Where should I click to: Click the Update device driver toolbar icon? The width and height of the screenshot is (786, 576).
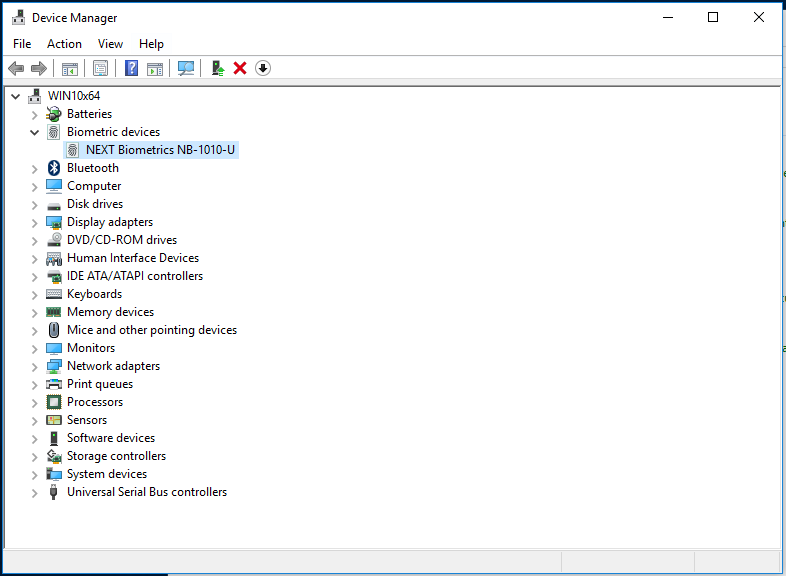tap(218, 68)
